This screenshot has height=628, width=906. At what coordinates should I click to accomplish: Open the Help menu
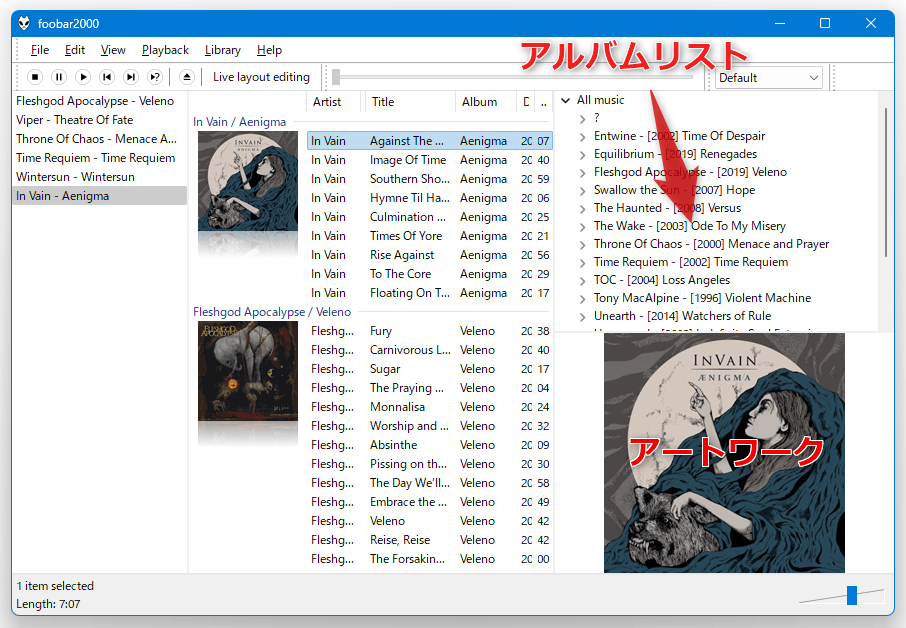[269, 50]
